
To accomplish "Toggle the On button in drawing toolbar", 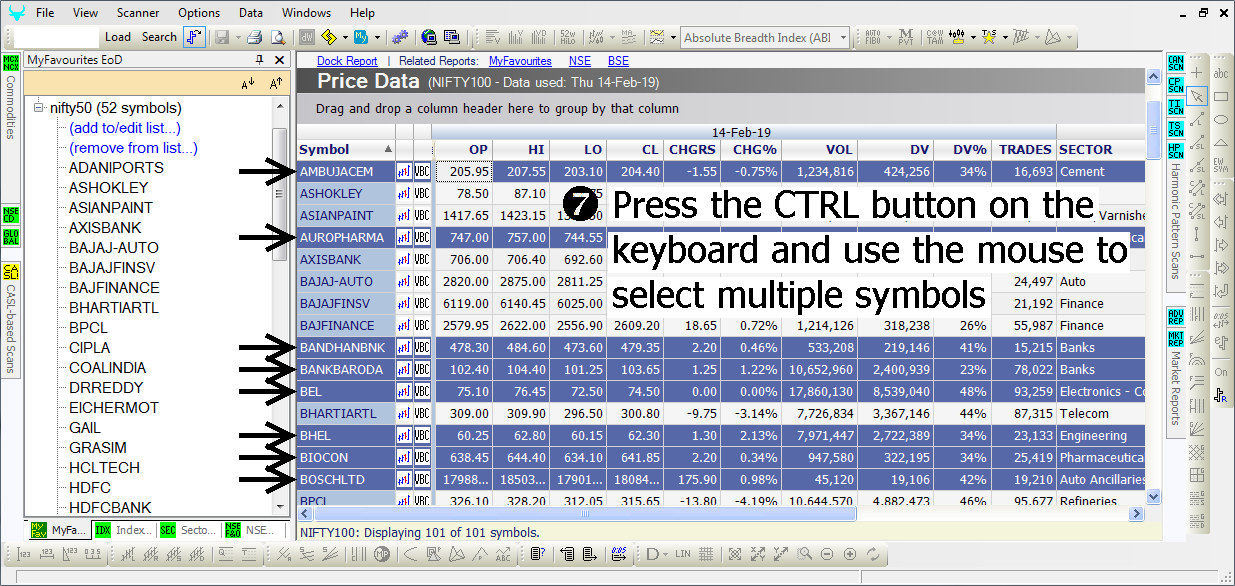I will pyautogui.click(x=1221, y=372).
